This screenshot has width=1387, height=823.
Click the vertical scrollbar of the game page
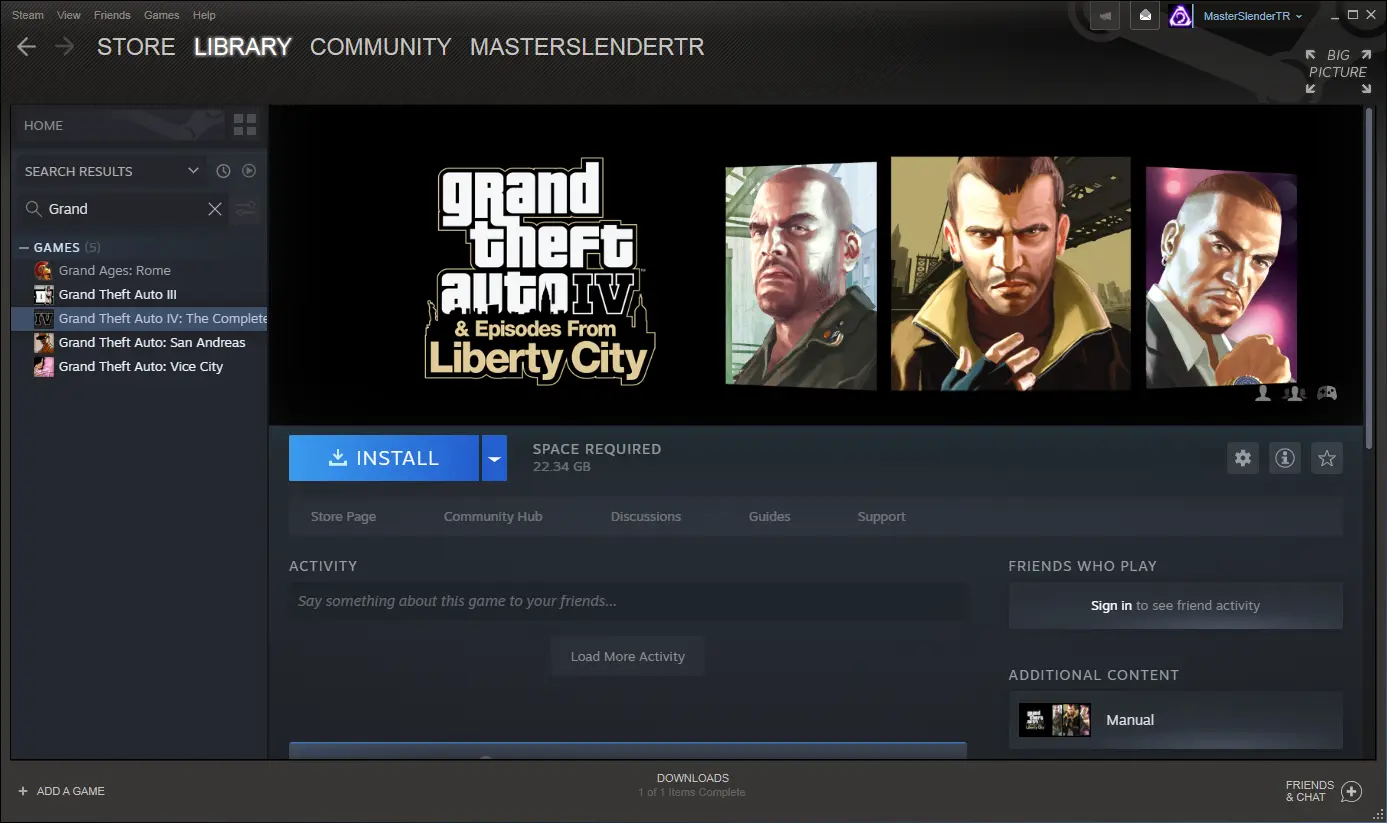click(1369, 280)
